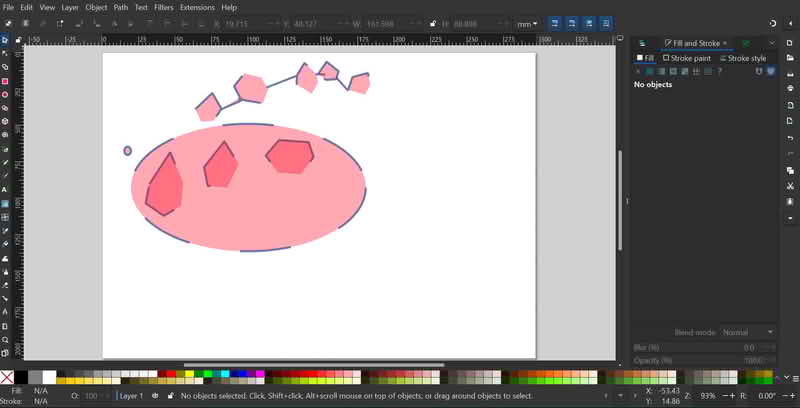The width and height of the screenshot is (800, 408).
Task: Click the Undo icon in commands bar
Action: pos(790,138)
